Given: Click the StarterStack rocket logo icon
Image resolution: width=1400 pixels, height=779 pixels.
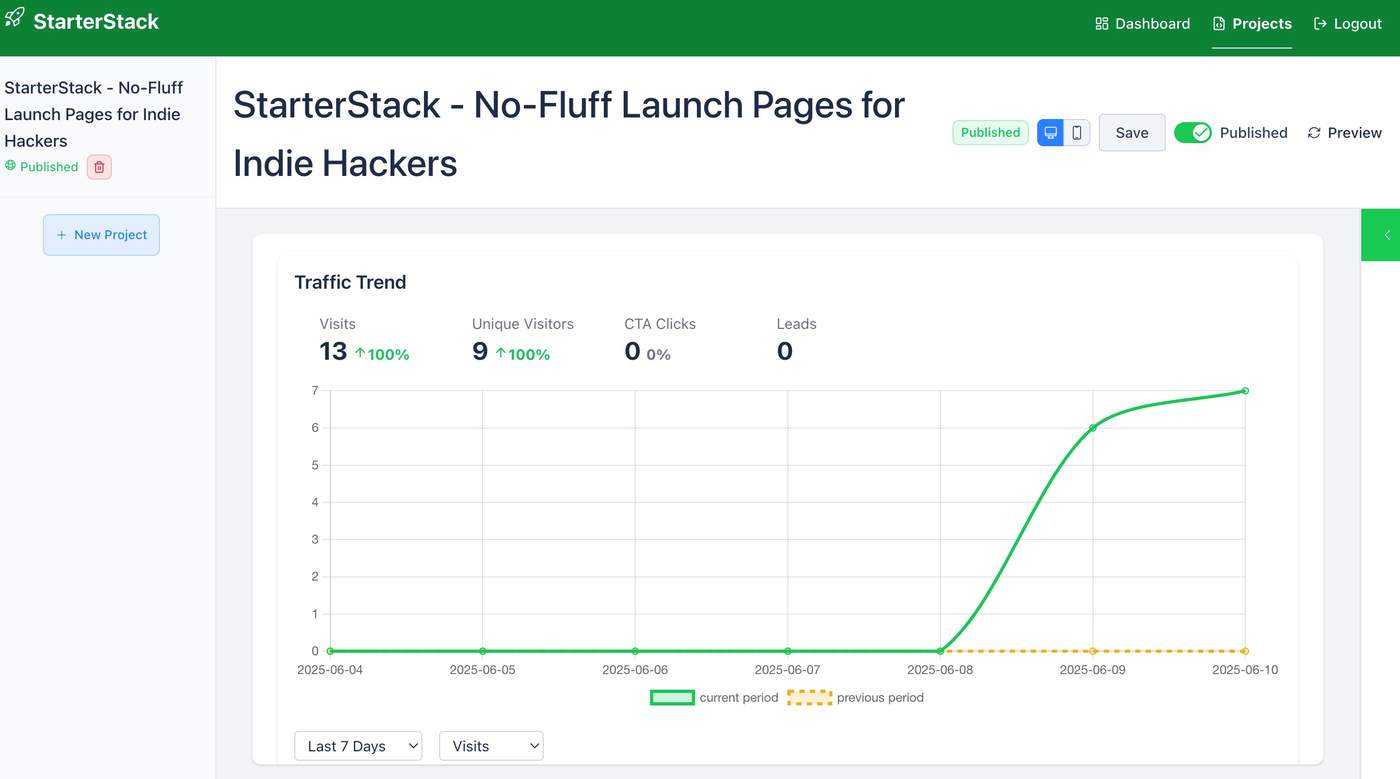Looking at the screenshot, I should (x=14, y=17).
